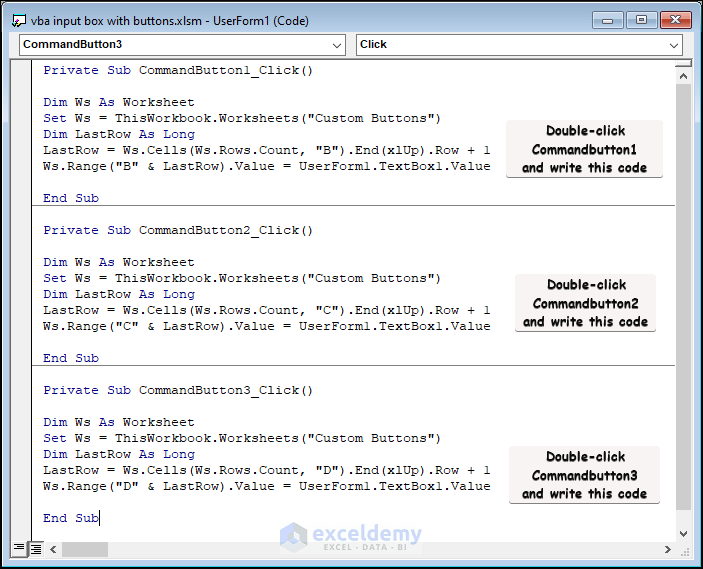703x569 pixels.
Task: Click line 'Private Sub CommandButton1_Click()'
Action: click(178, 70)
